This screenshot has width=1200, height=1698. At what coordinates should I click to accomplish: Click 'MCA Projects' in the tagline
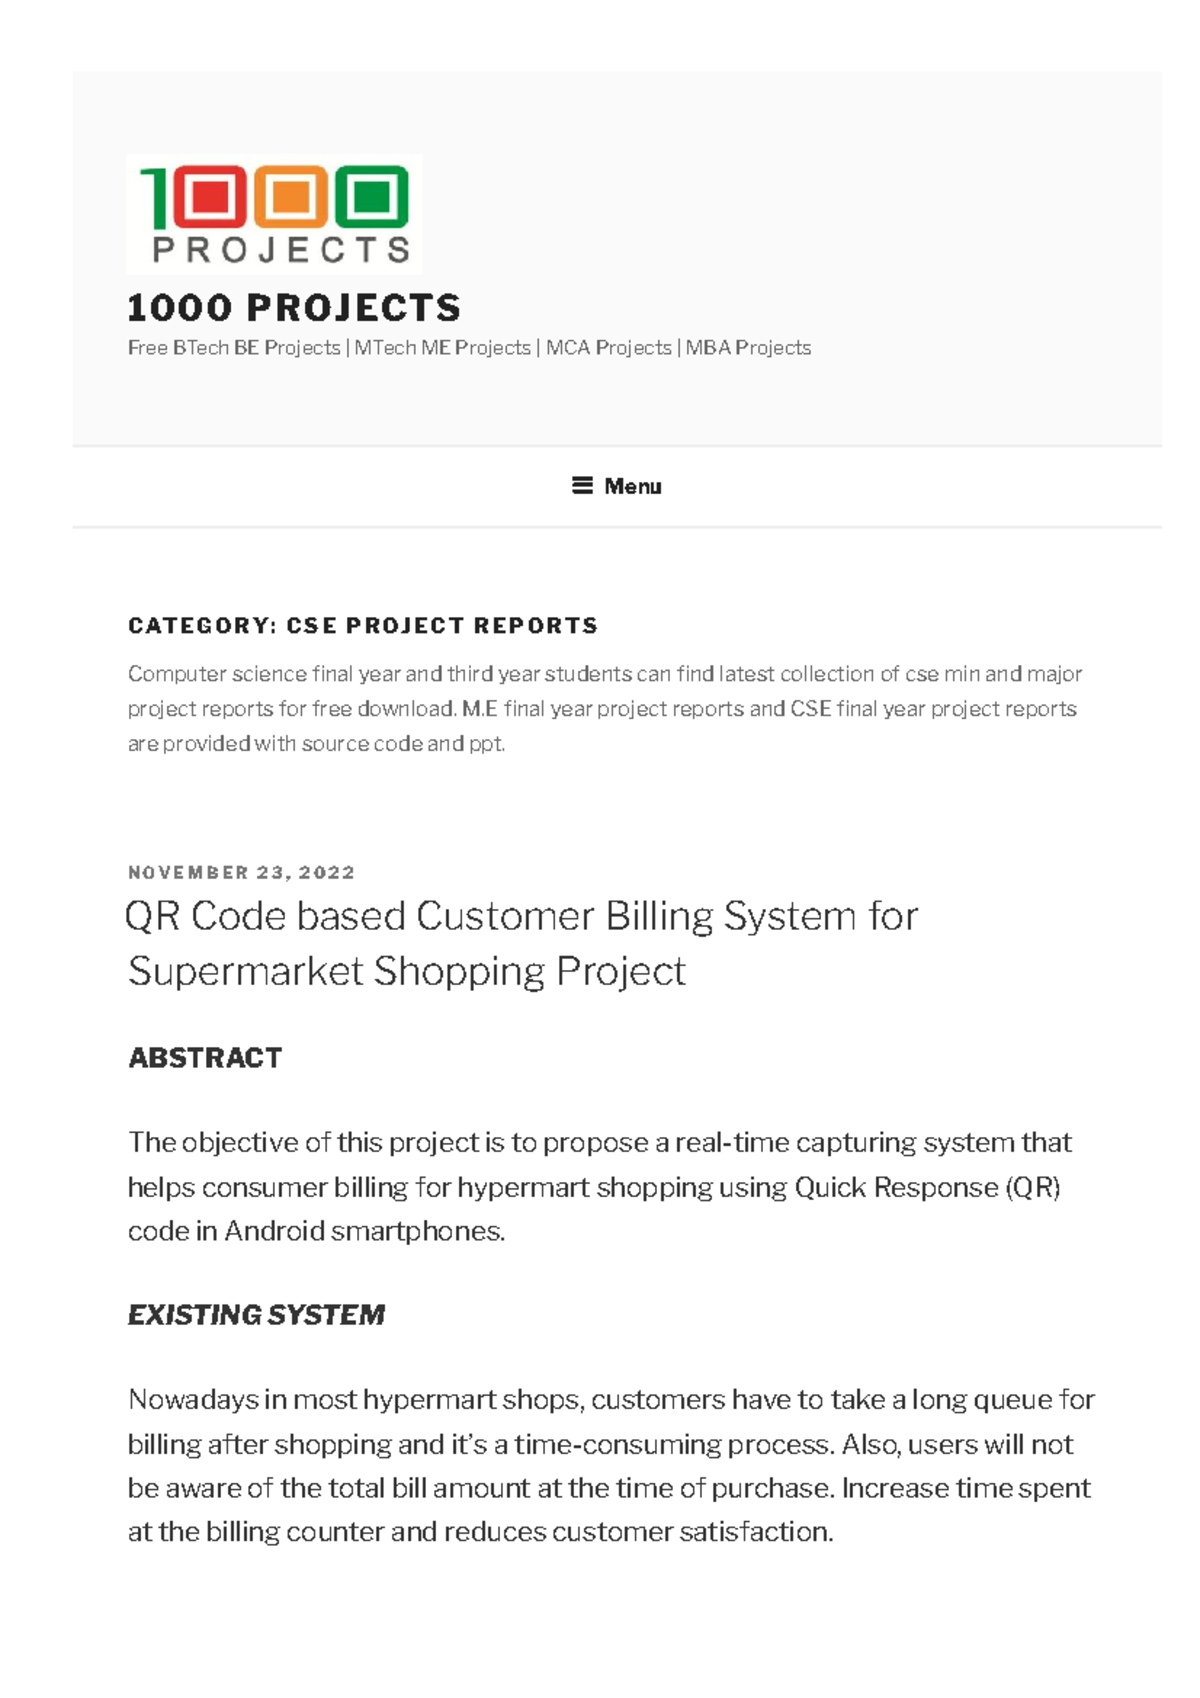pos(608,348)
